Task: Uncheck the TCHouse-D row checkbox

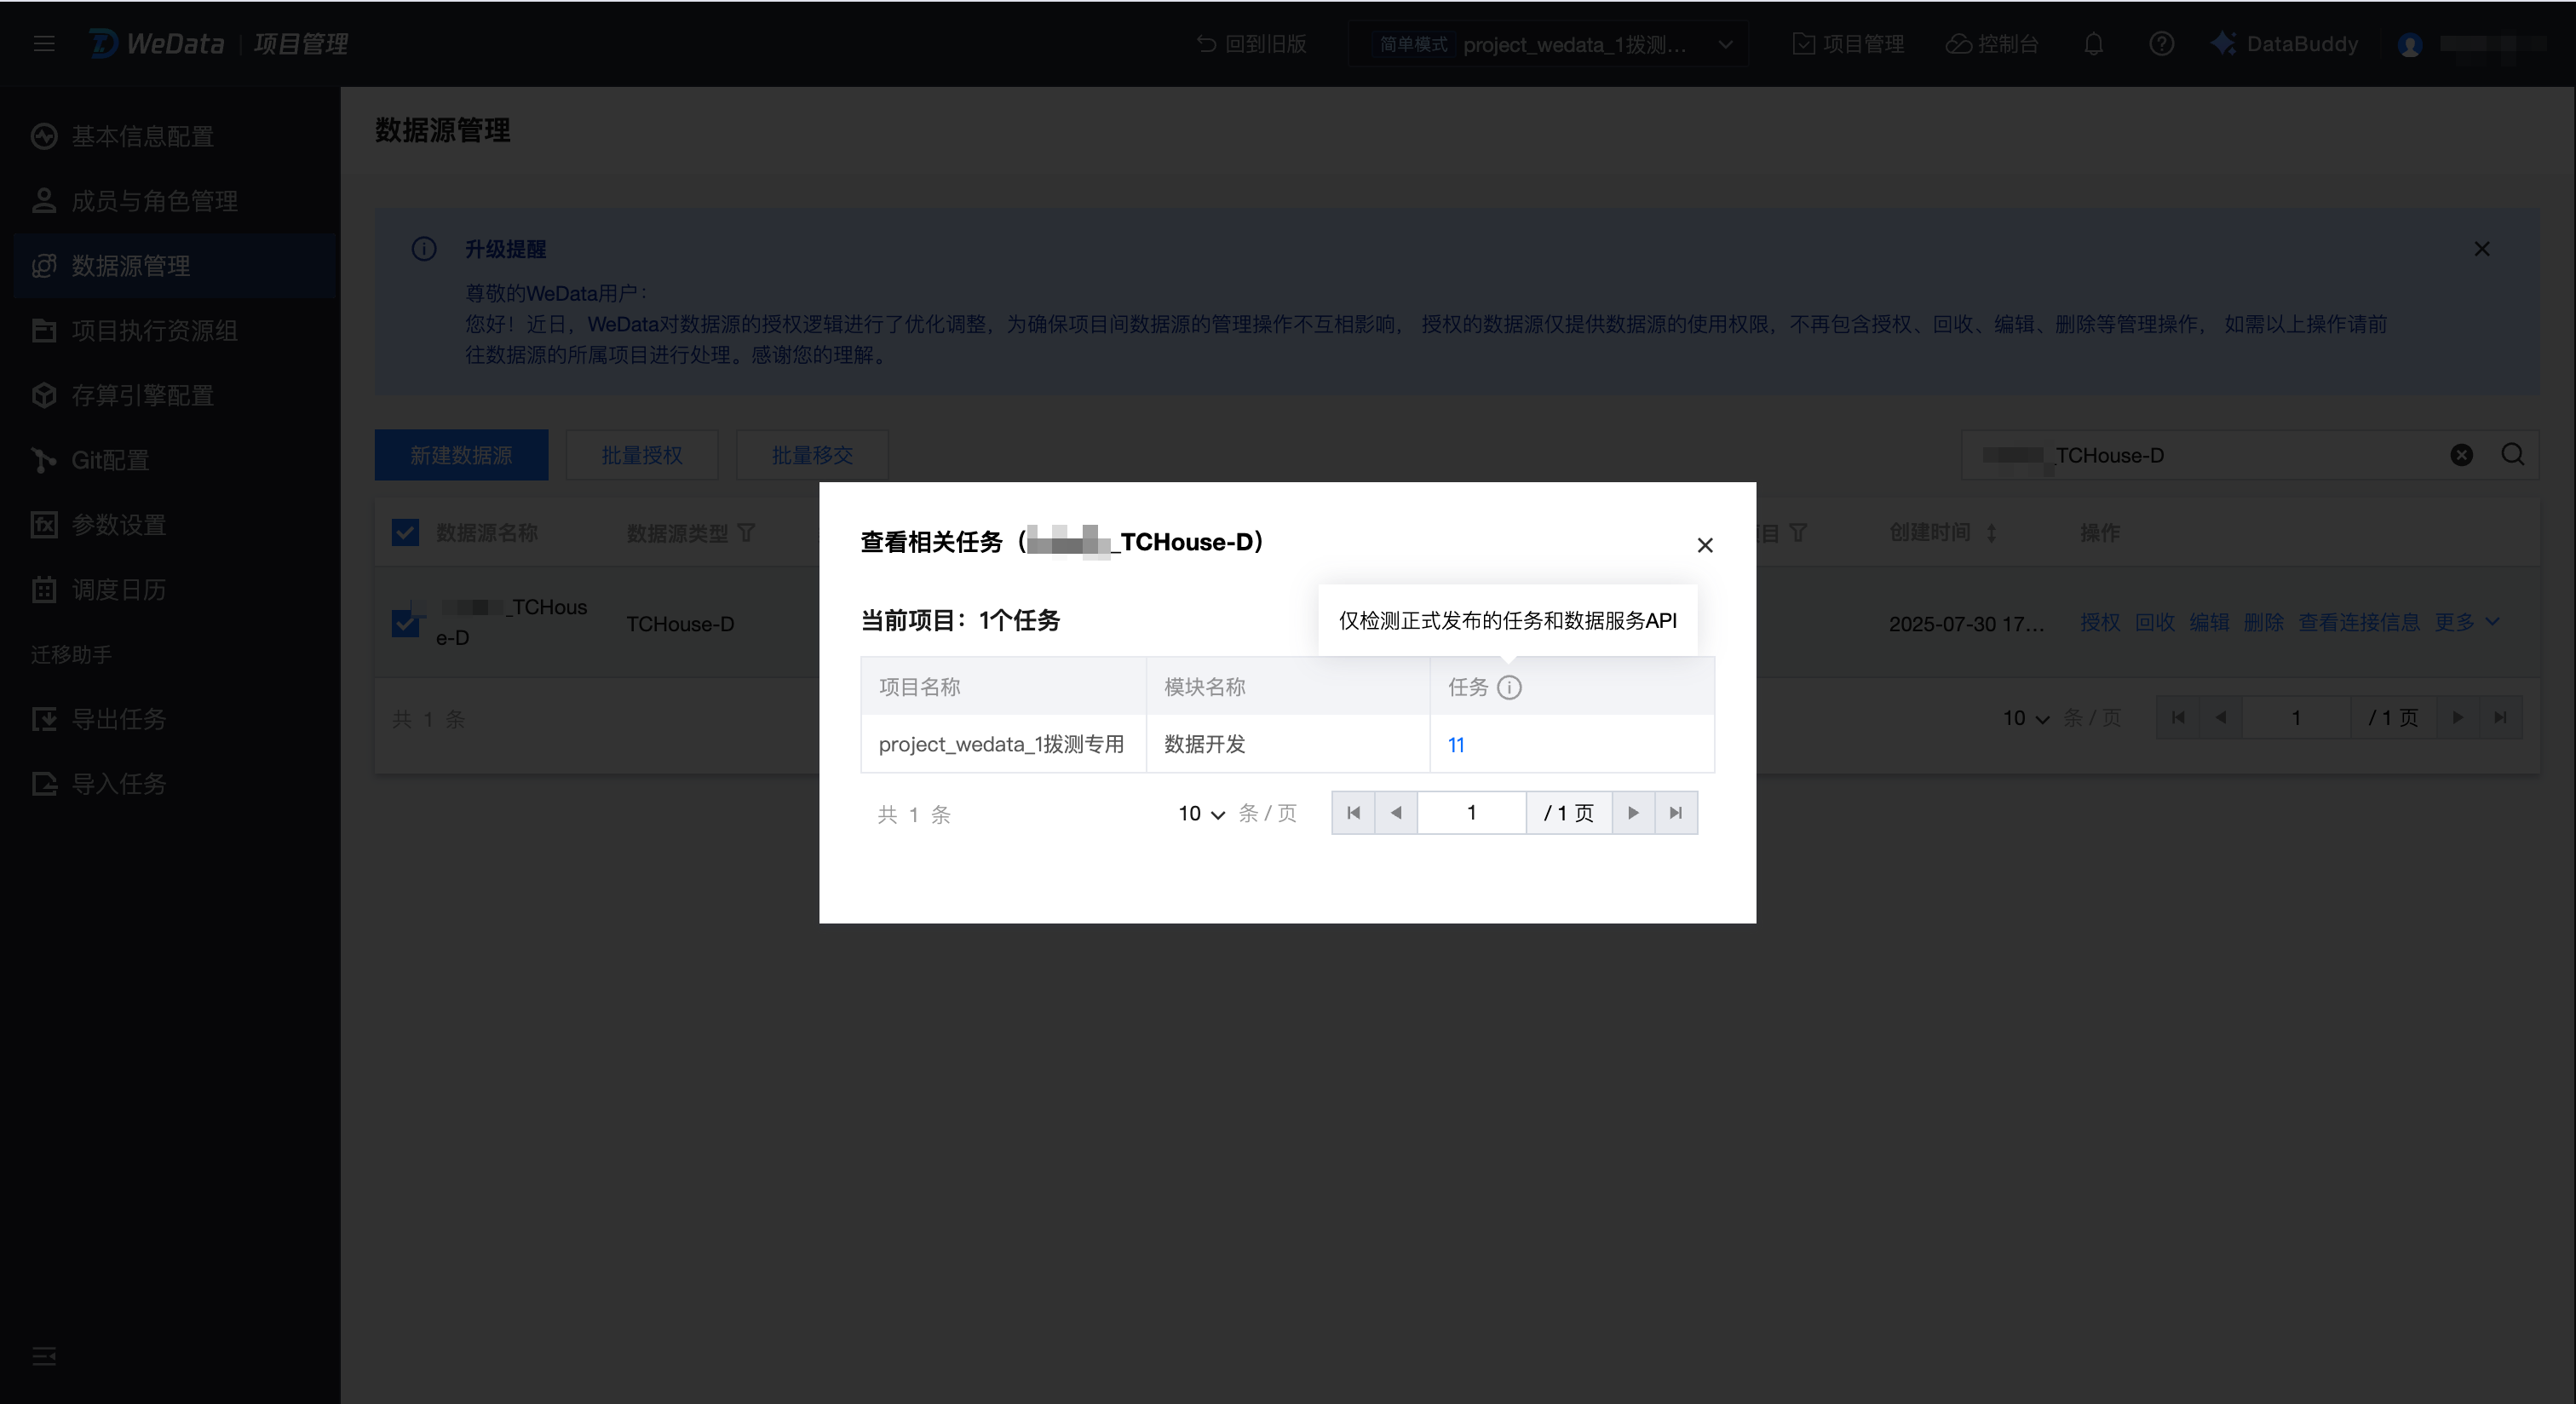Action: pyautogui.click(x=405, y=623)
